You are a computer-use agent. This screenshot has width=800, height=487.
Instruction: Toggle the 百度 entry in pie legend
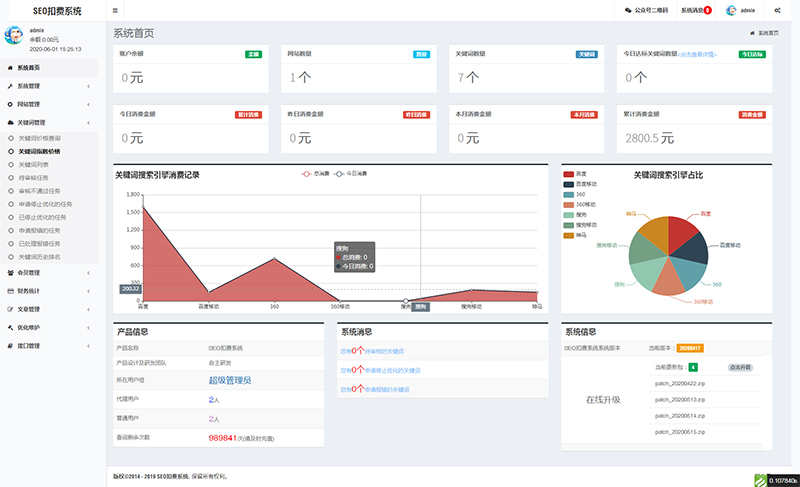(x=575, y=174)
